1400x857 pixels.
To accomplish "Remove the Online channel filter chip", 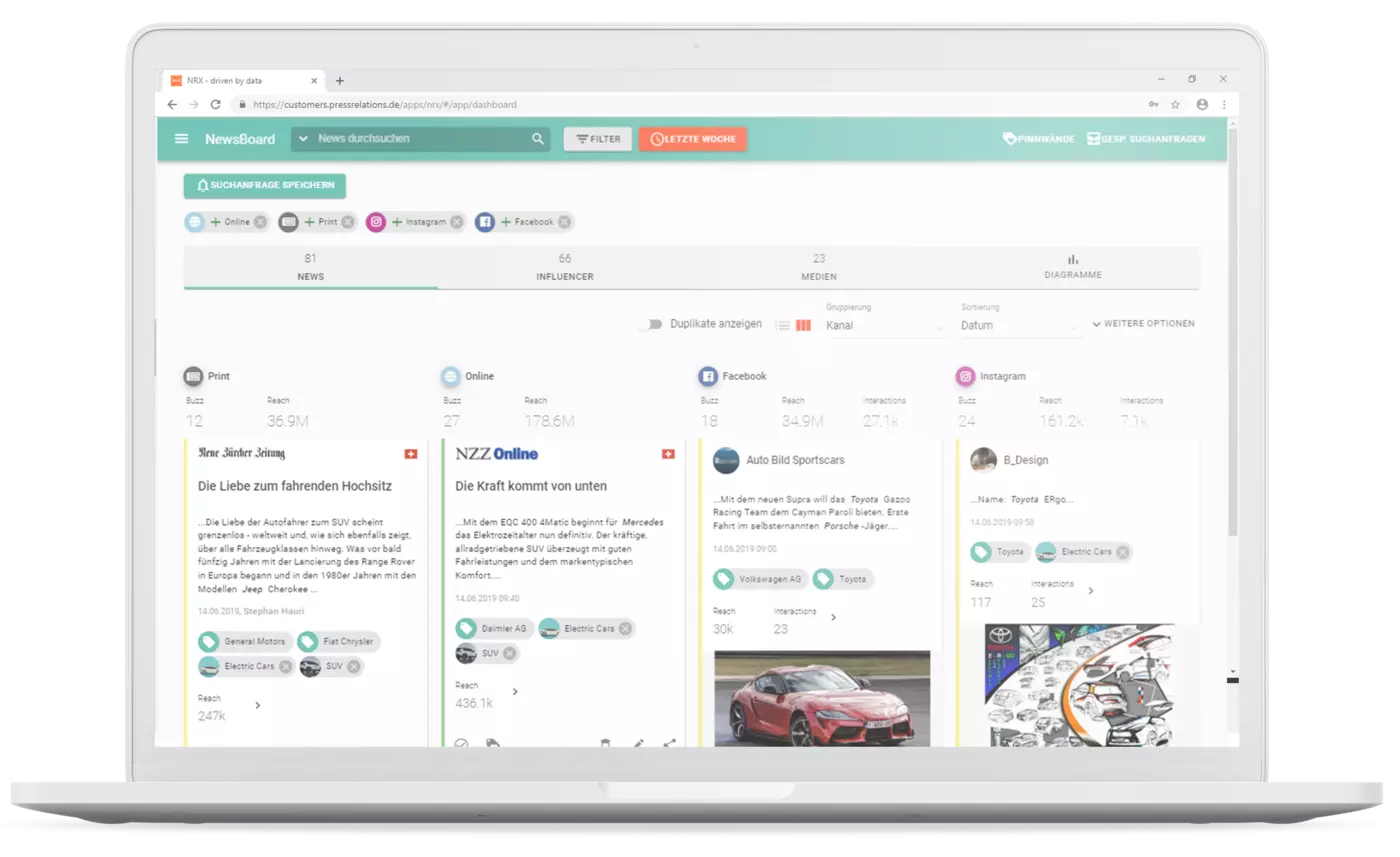I will pos(260,222).
